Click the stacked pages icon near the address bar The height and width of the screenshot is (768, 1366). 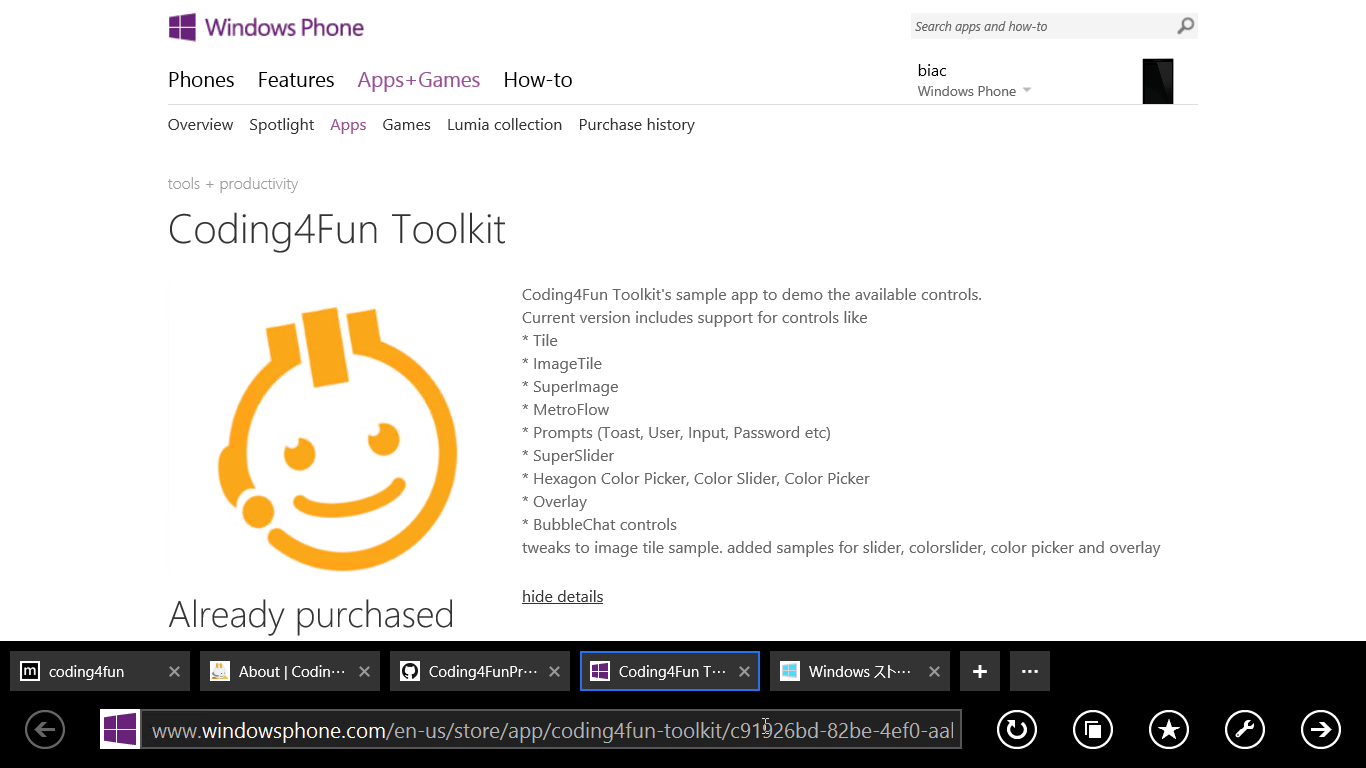pos(1092,730)
